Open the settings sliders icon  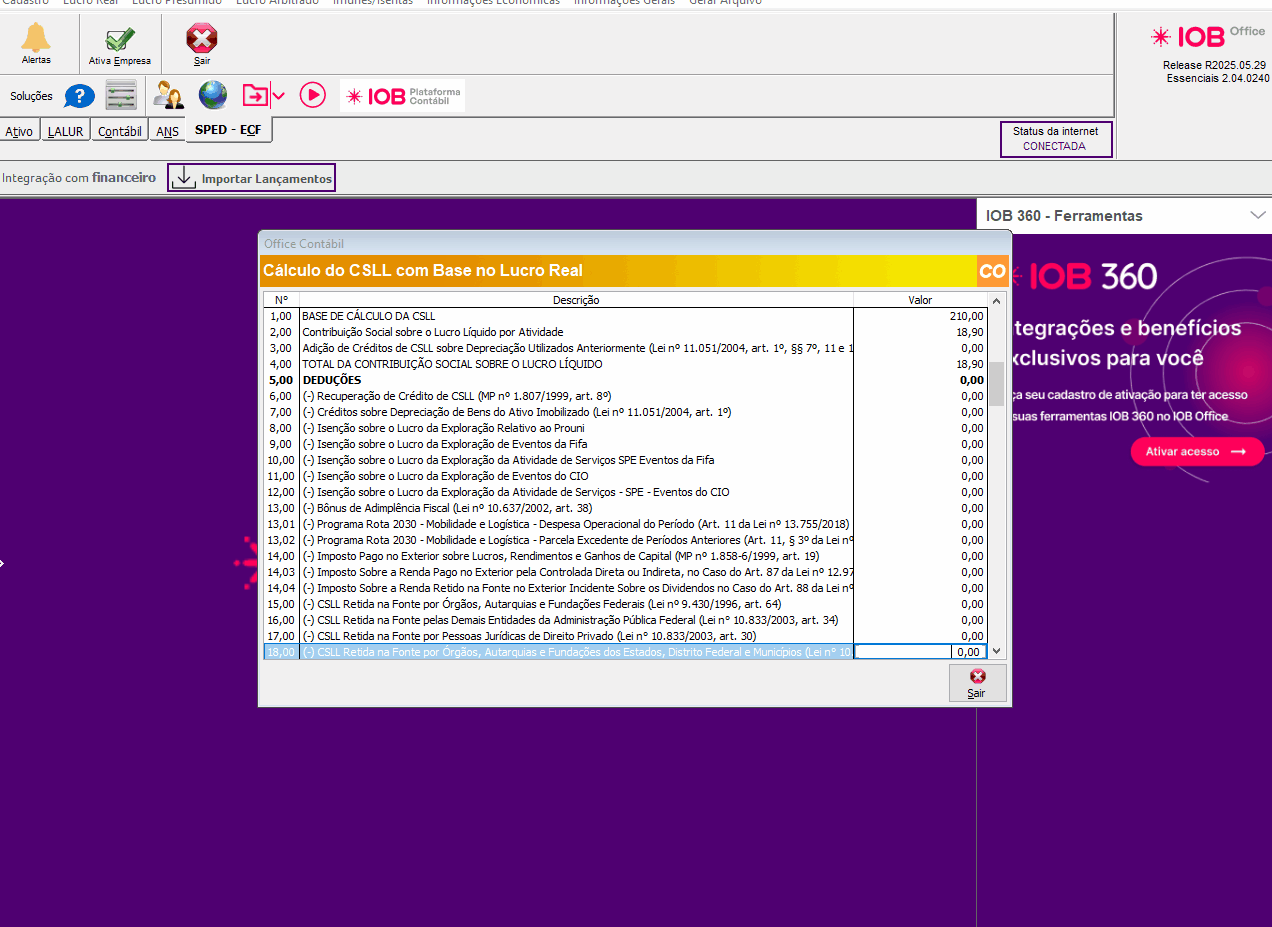[121, 96]
